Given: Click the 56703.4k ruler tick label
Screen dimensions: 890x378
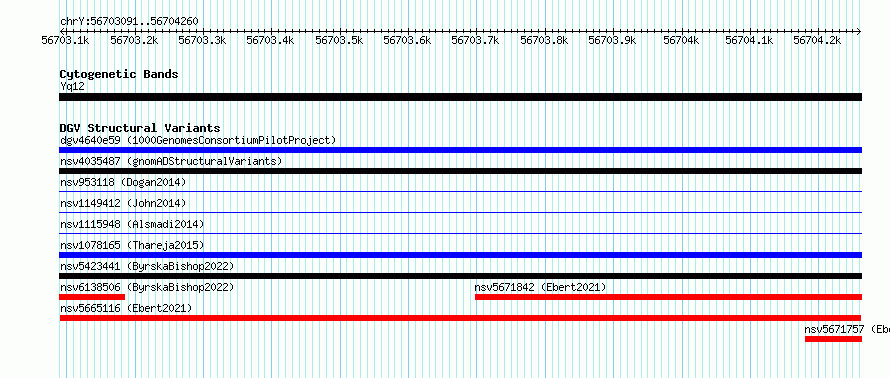Looking at the screenshot, I should coord(271,40).
